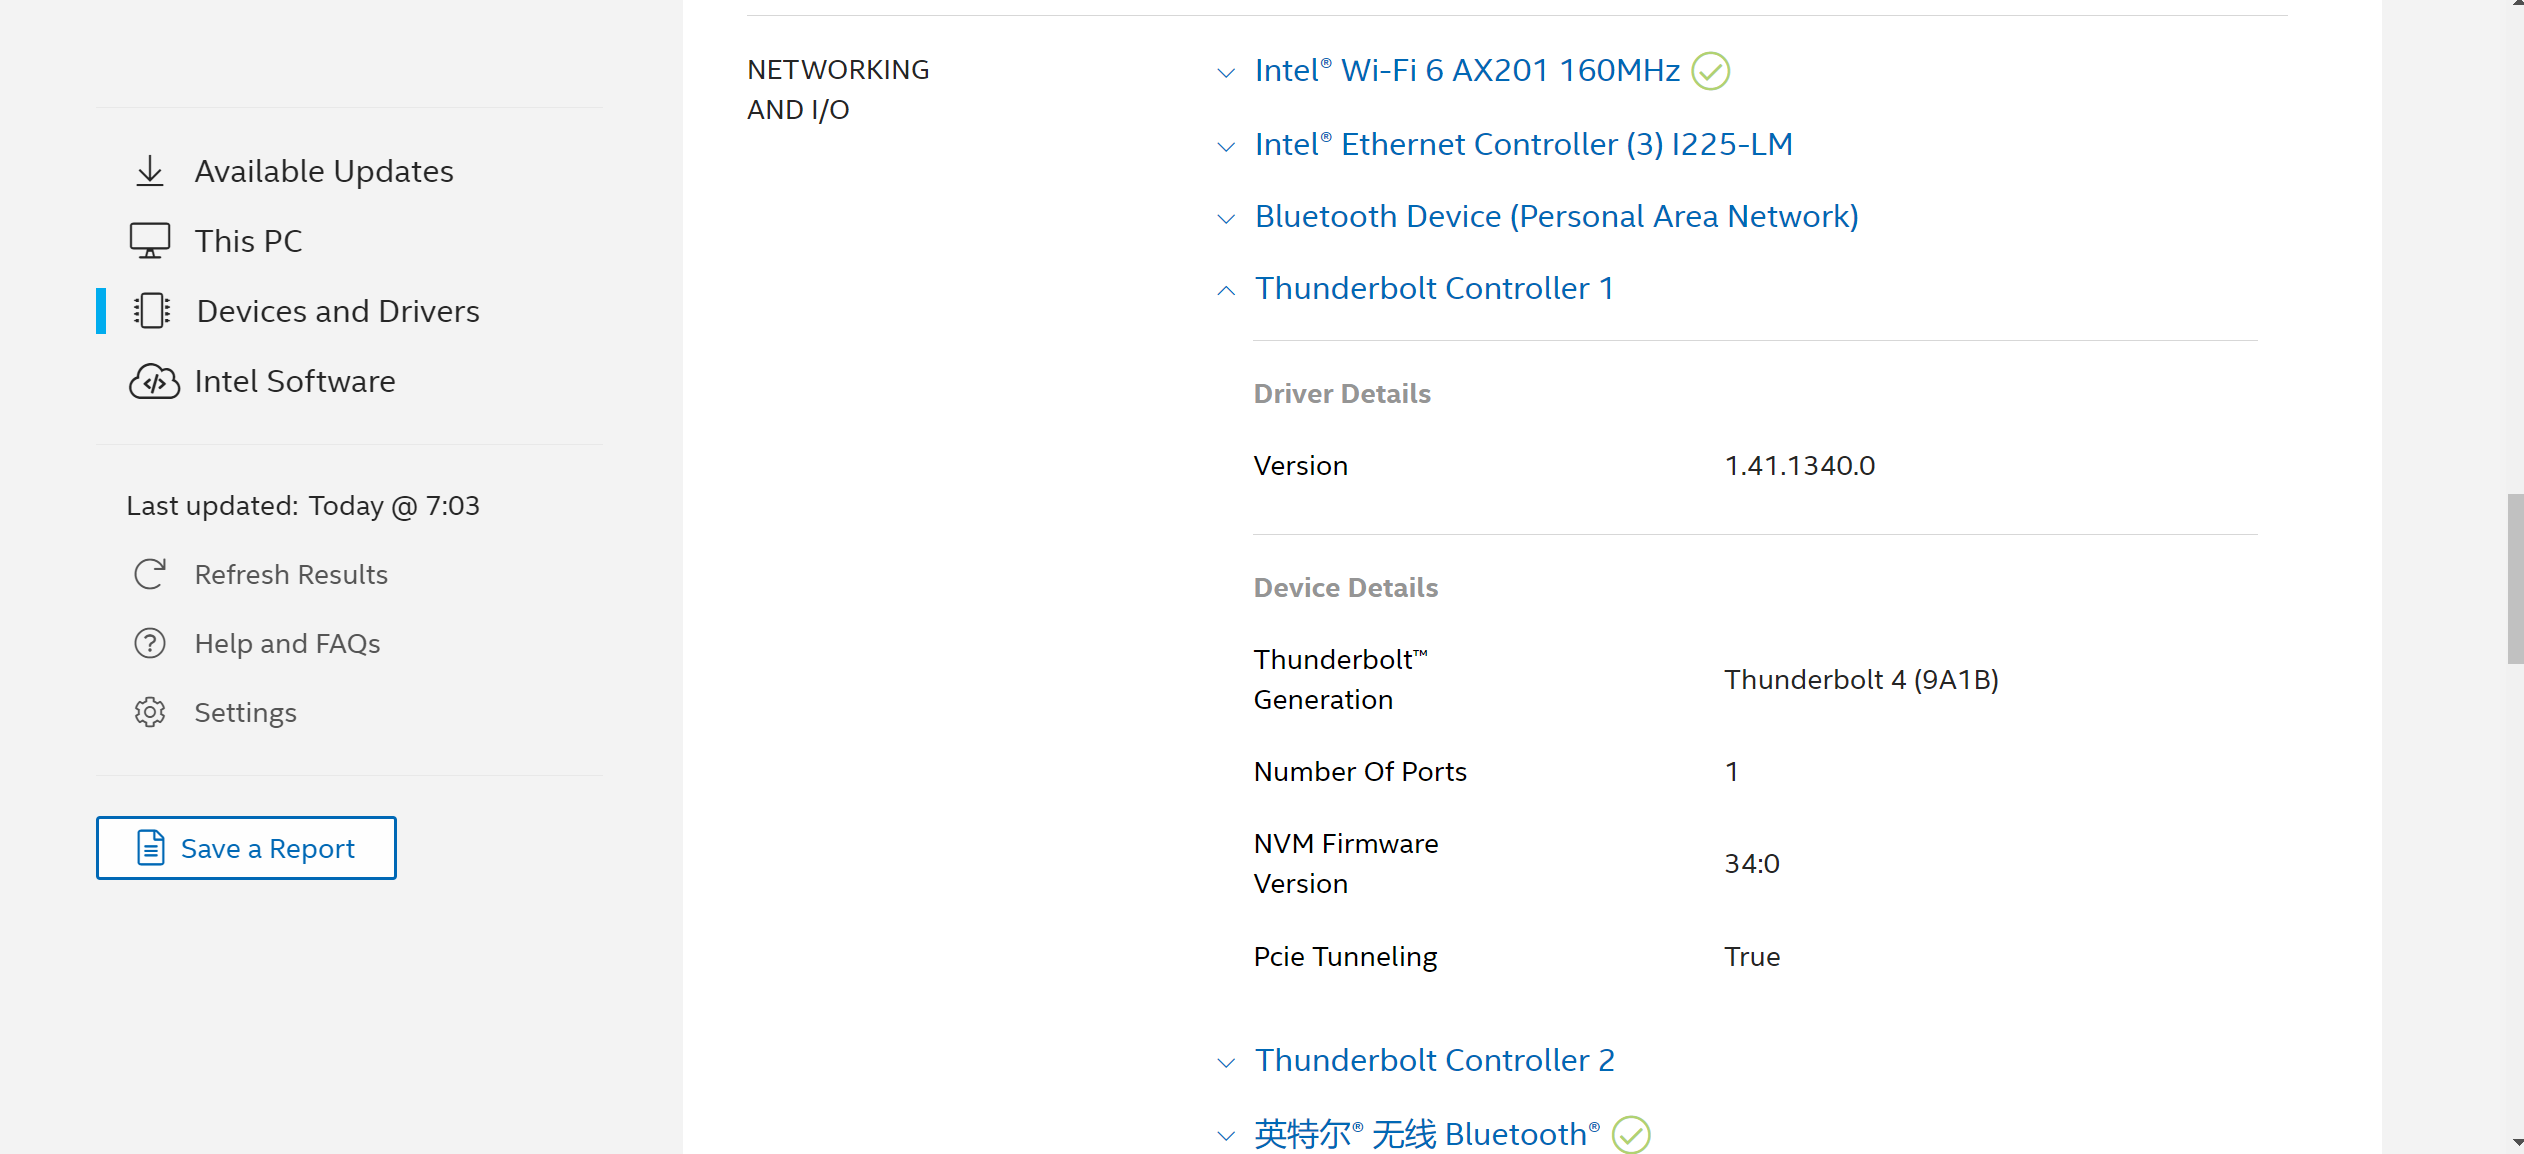Click the vertical scrollbar thumb

pyautogui.click(x=2514, y=578)
